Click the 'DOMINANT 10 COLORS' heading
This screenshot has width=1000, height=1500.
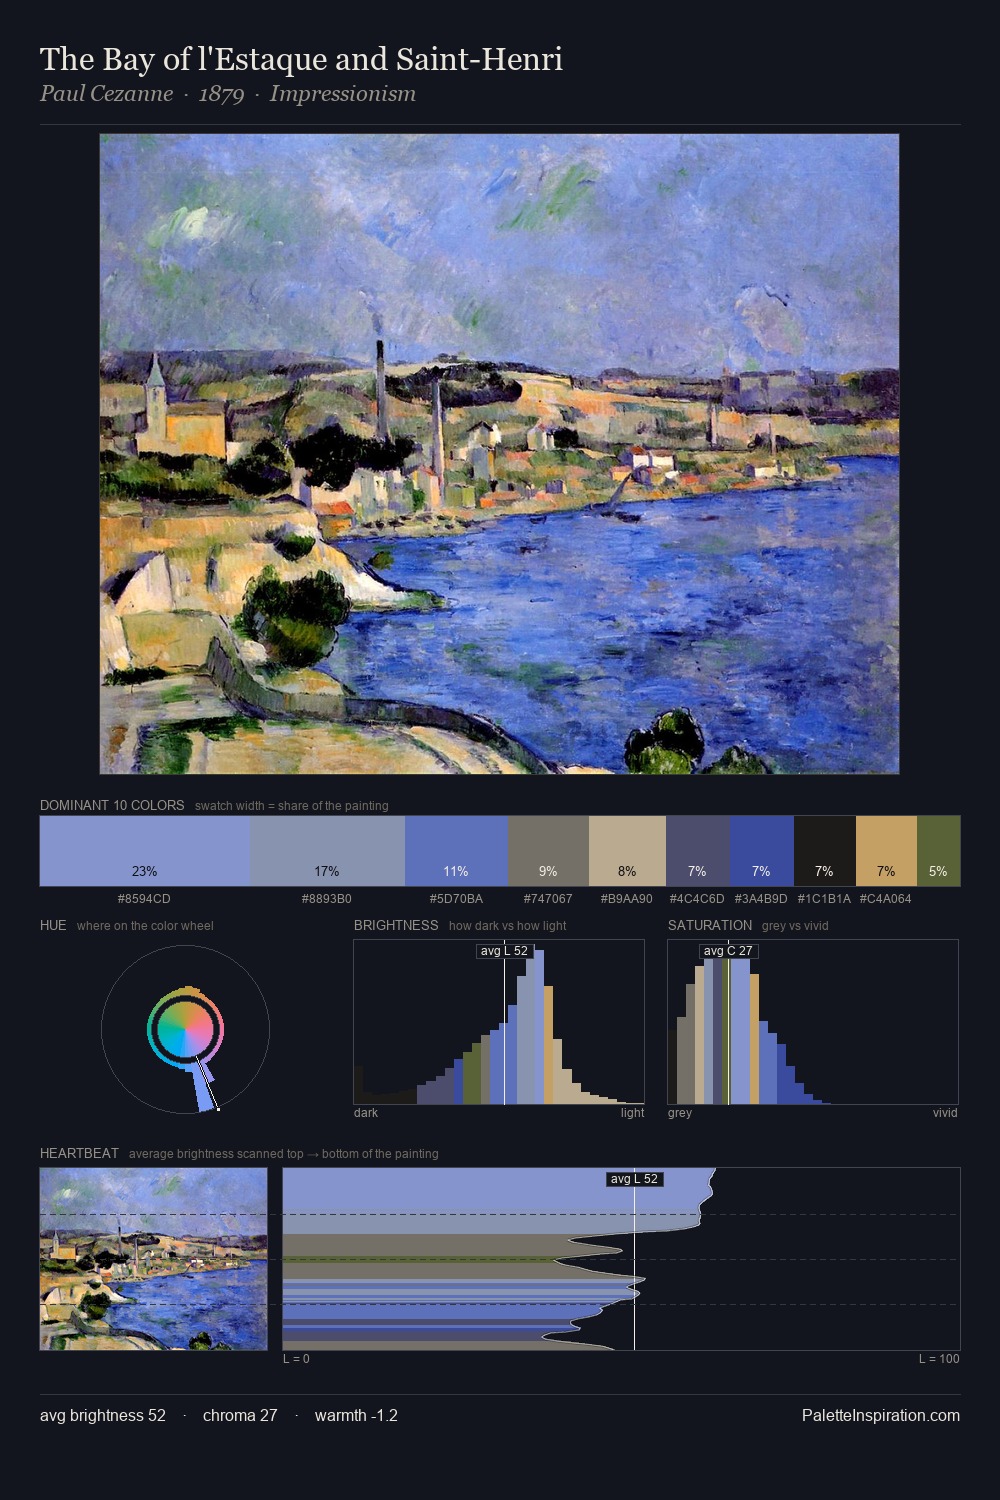point(112,805)
